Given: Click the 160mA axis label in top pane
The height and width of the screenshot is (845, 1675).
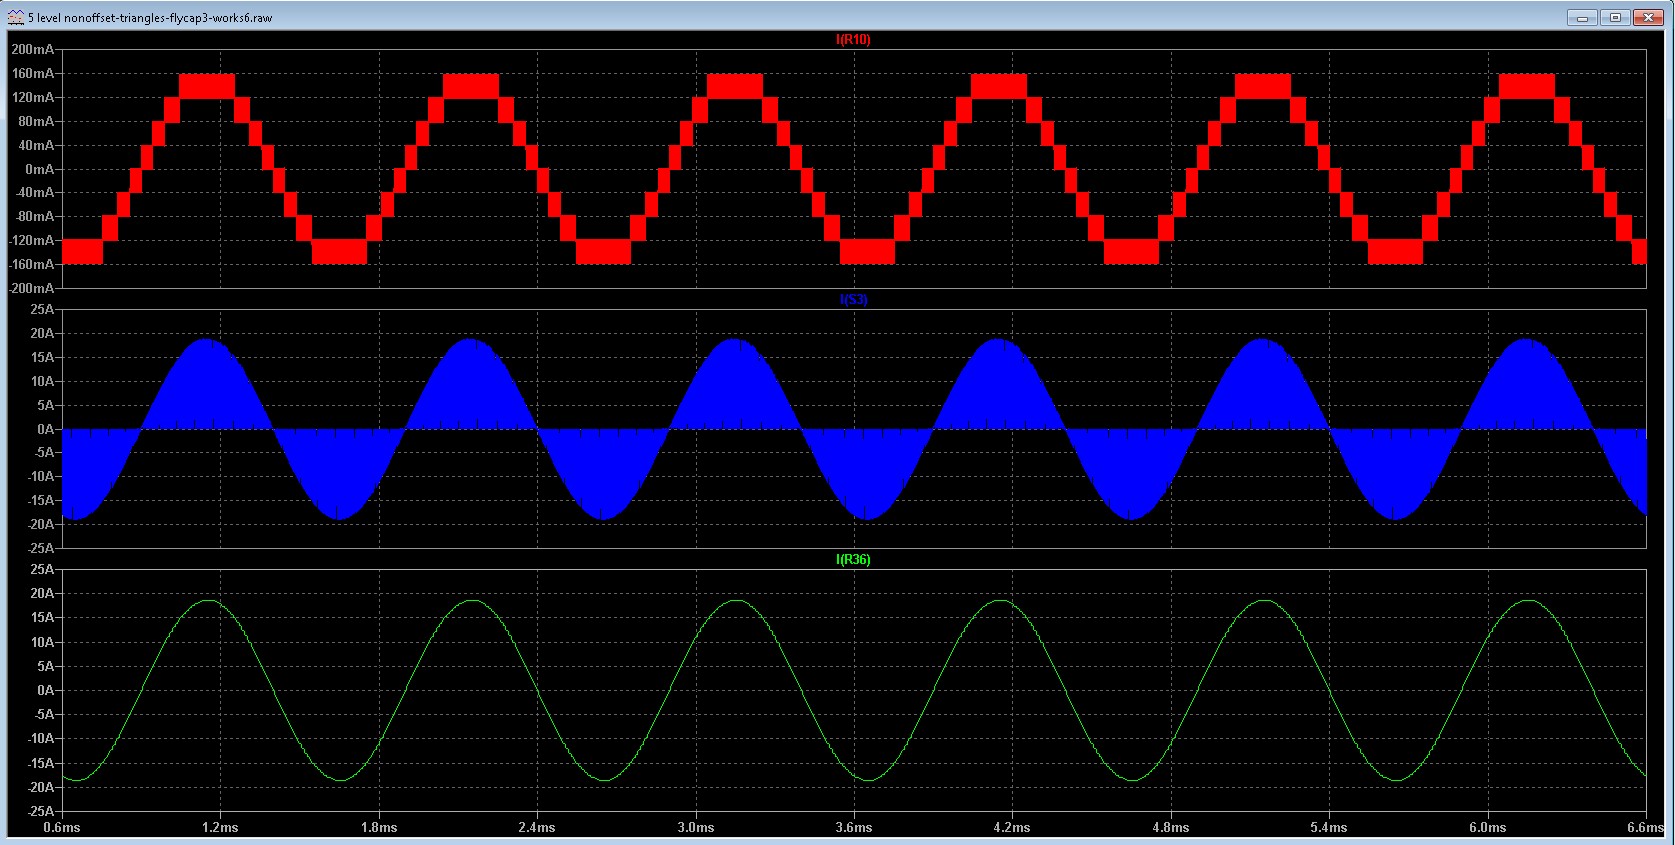Looking at the screenshot, I should point(33,74).
